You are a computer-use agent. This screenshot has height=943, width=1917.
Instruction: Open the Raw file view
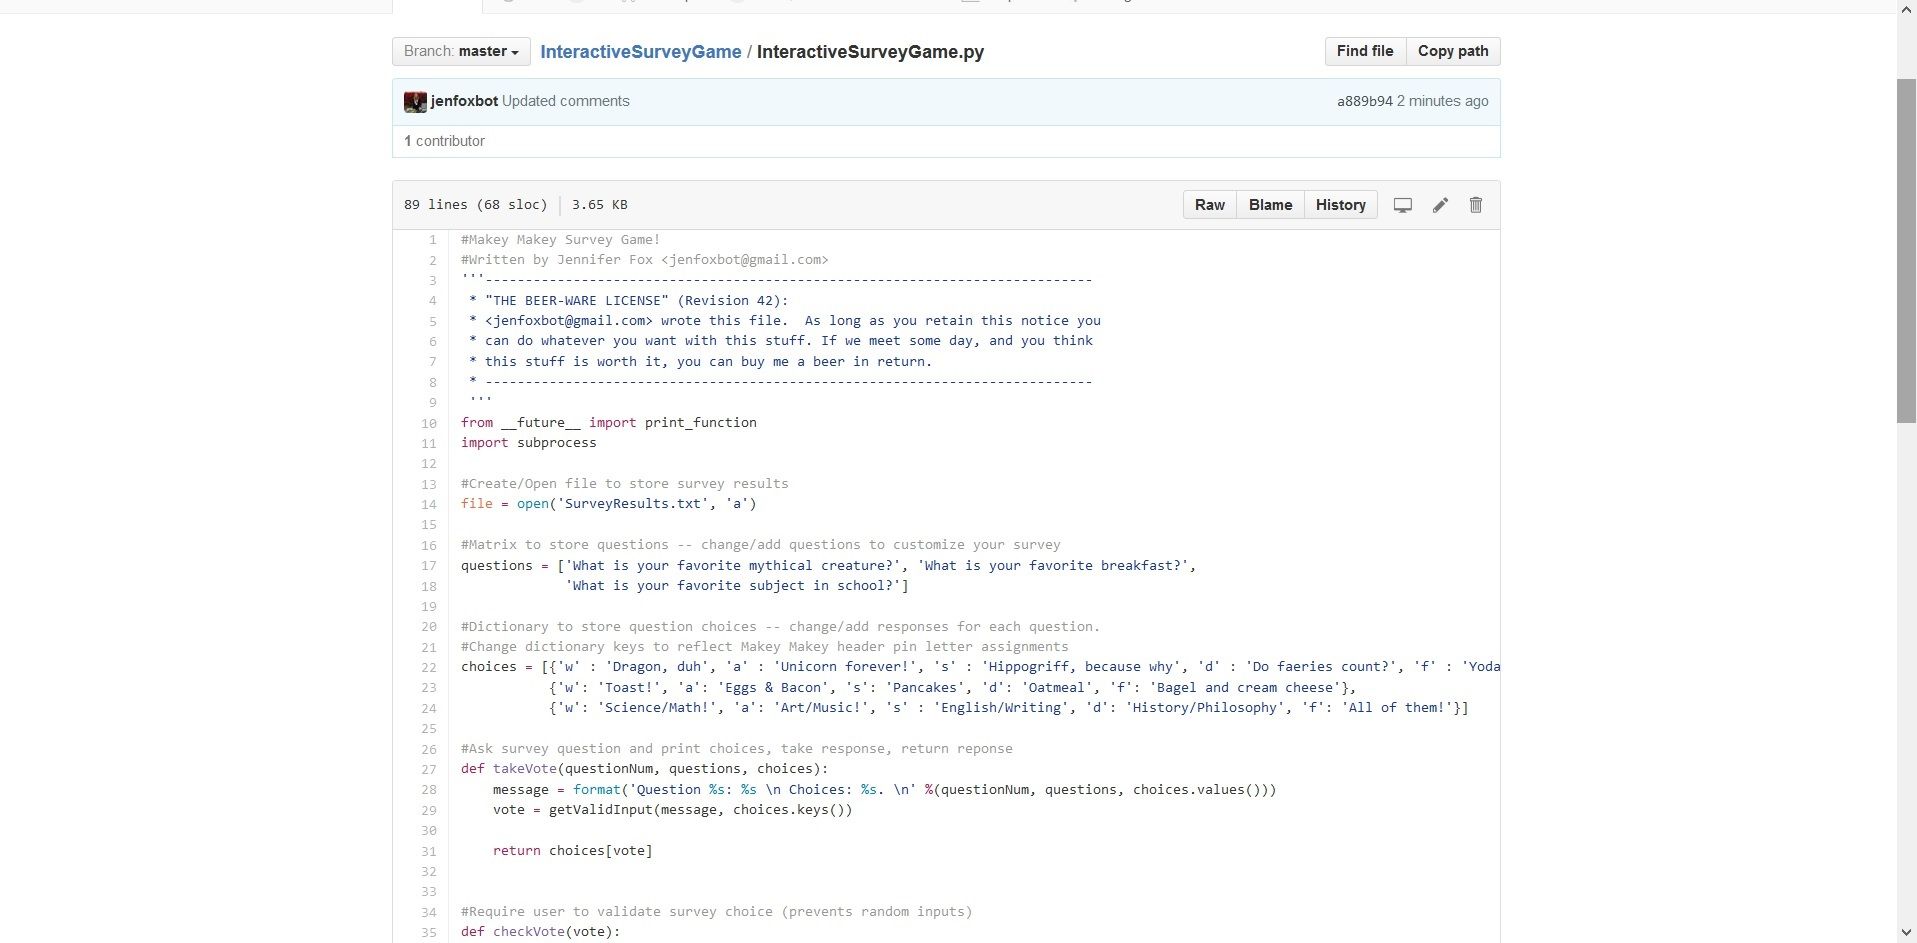tap(1209, 205)
